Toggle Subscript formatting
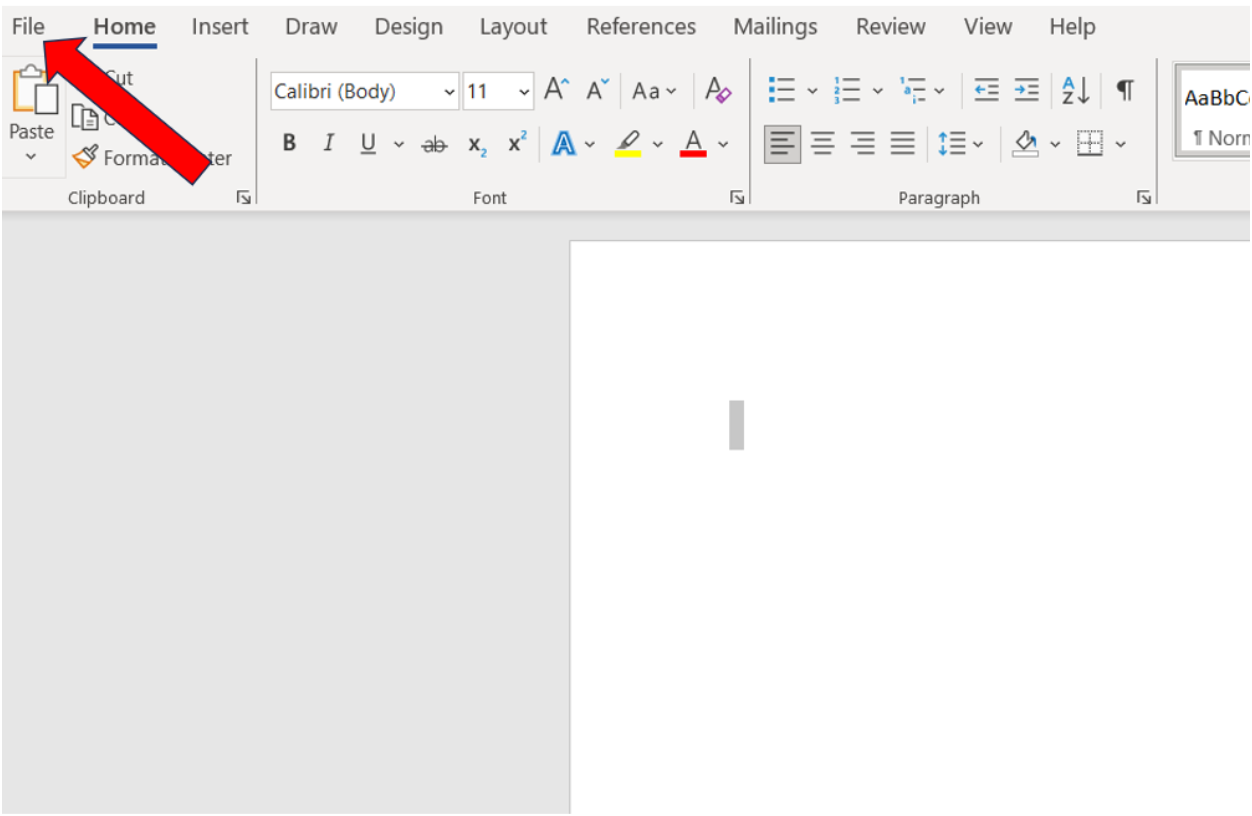 point(478,145)
